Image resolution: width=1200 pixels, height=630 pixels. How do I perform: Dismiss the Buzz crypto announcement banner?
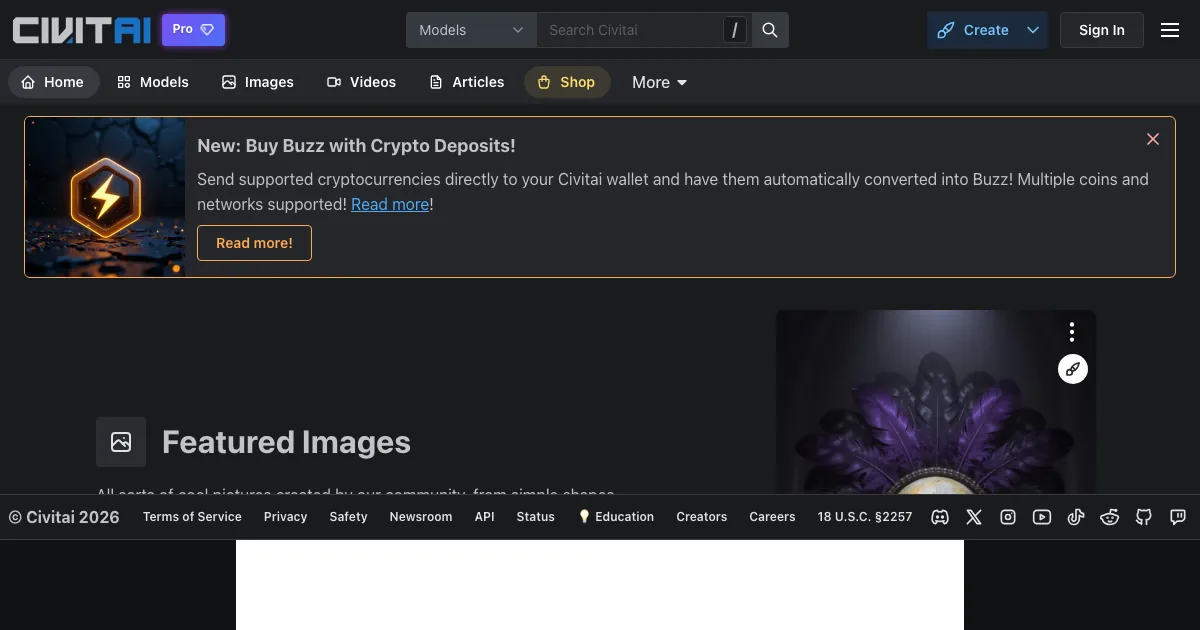click(x=1153, y=139)
